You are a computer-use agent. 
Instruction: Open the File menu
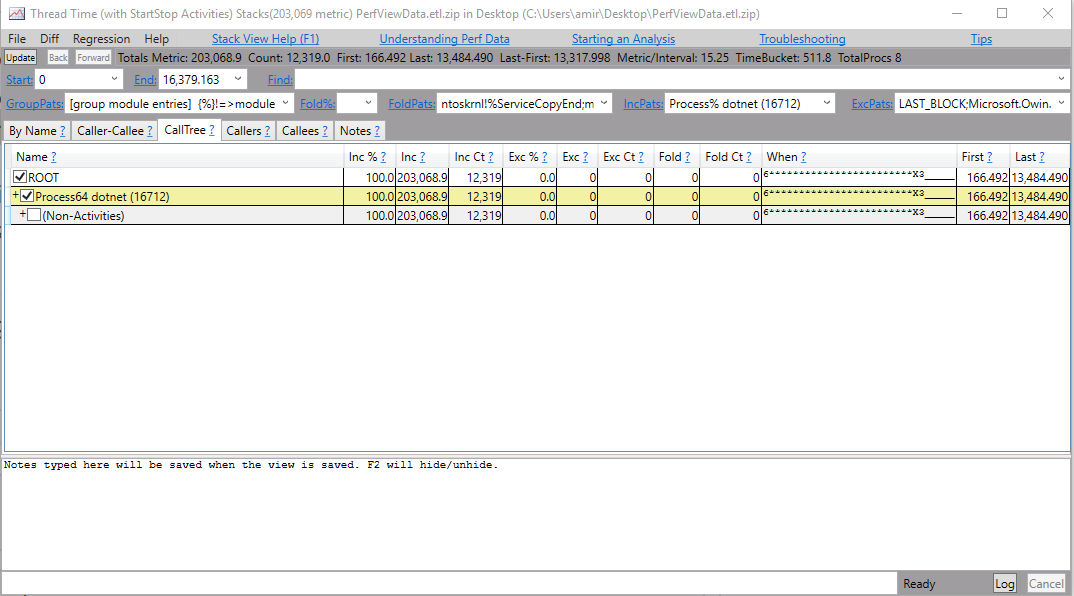(15, 38)
